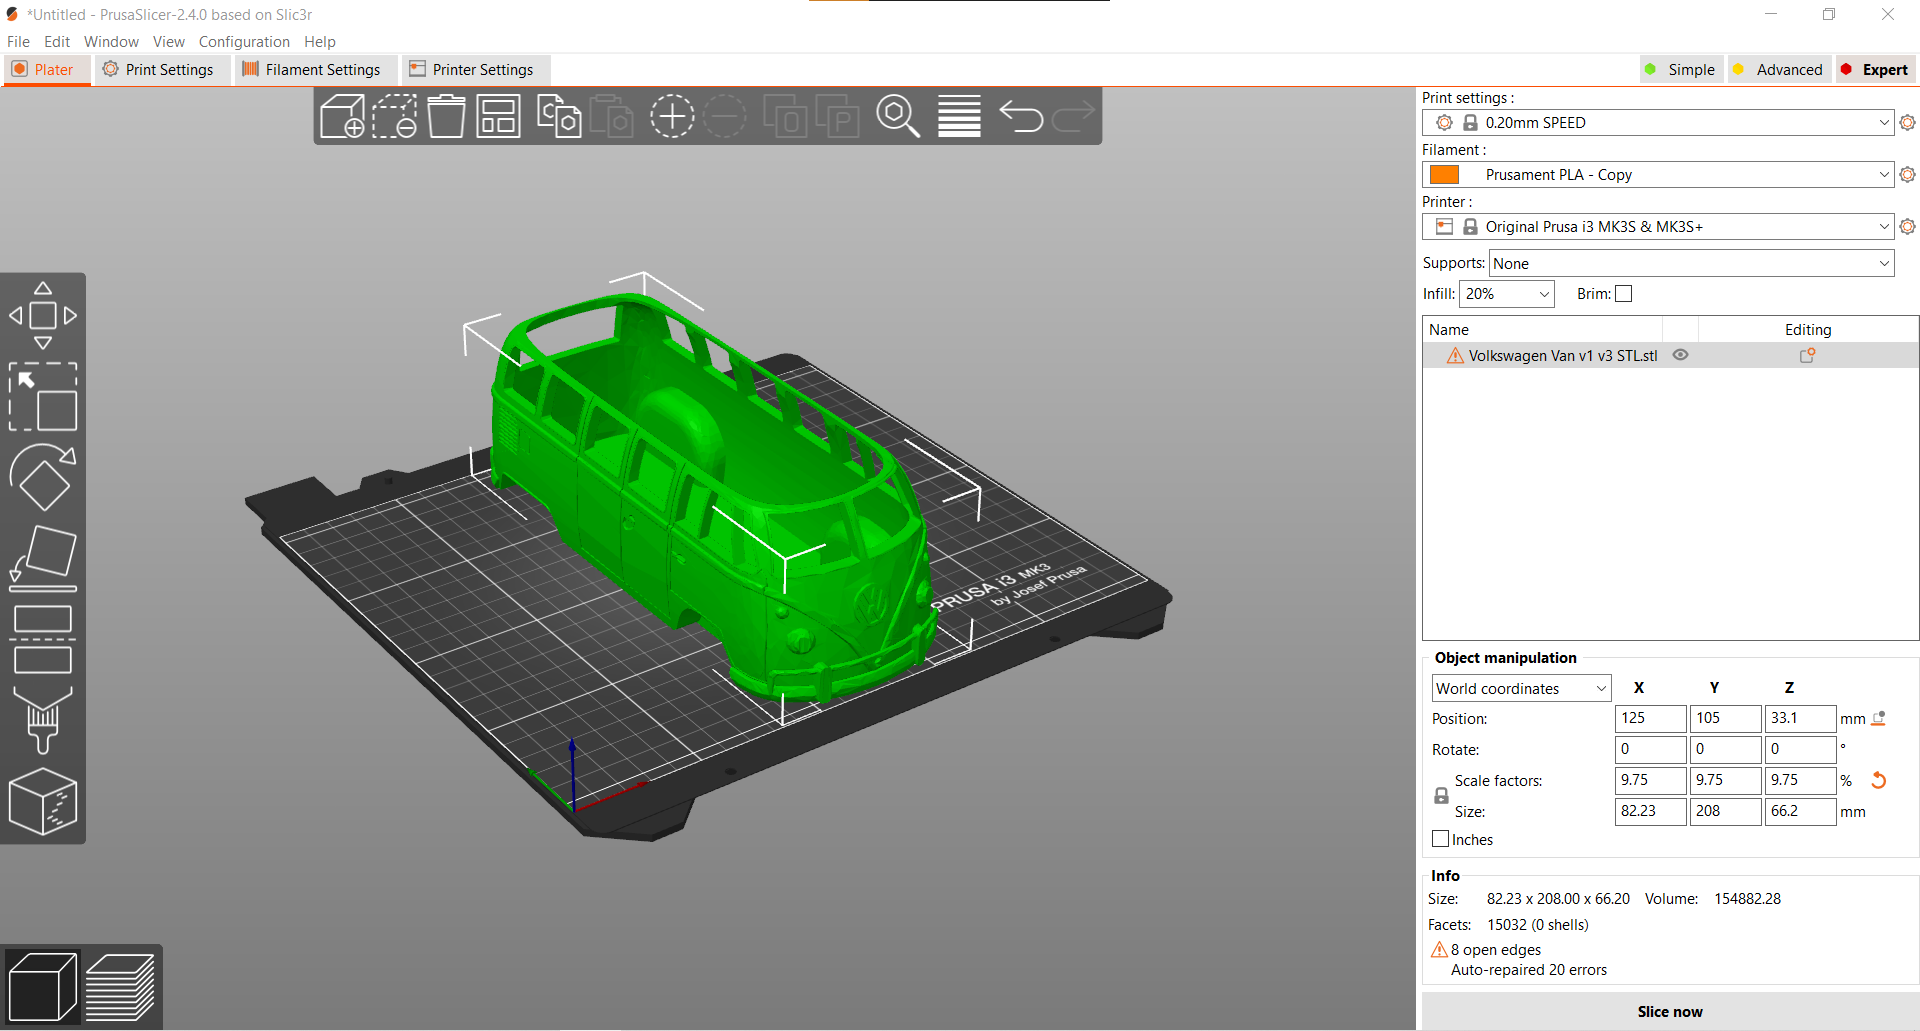Click the Position X field
This screenshot has height=1031, width=1920.
[x=1650, y=718]
